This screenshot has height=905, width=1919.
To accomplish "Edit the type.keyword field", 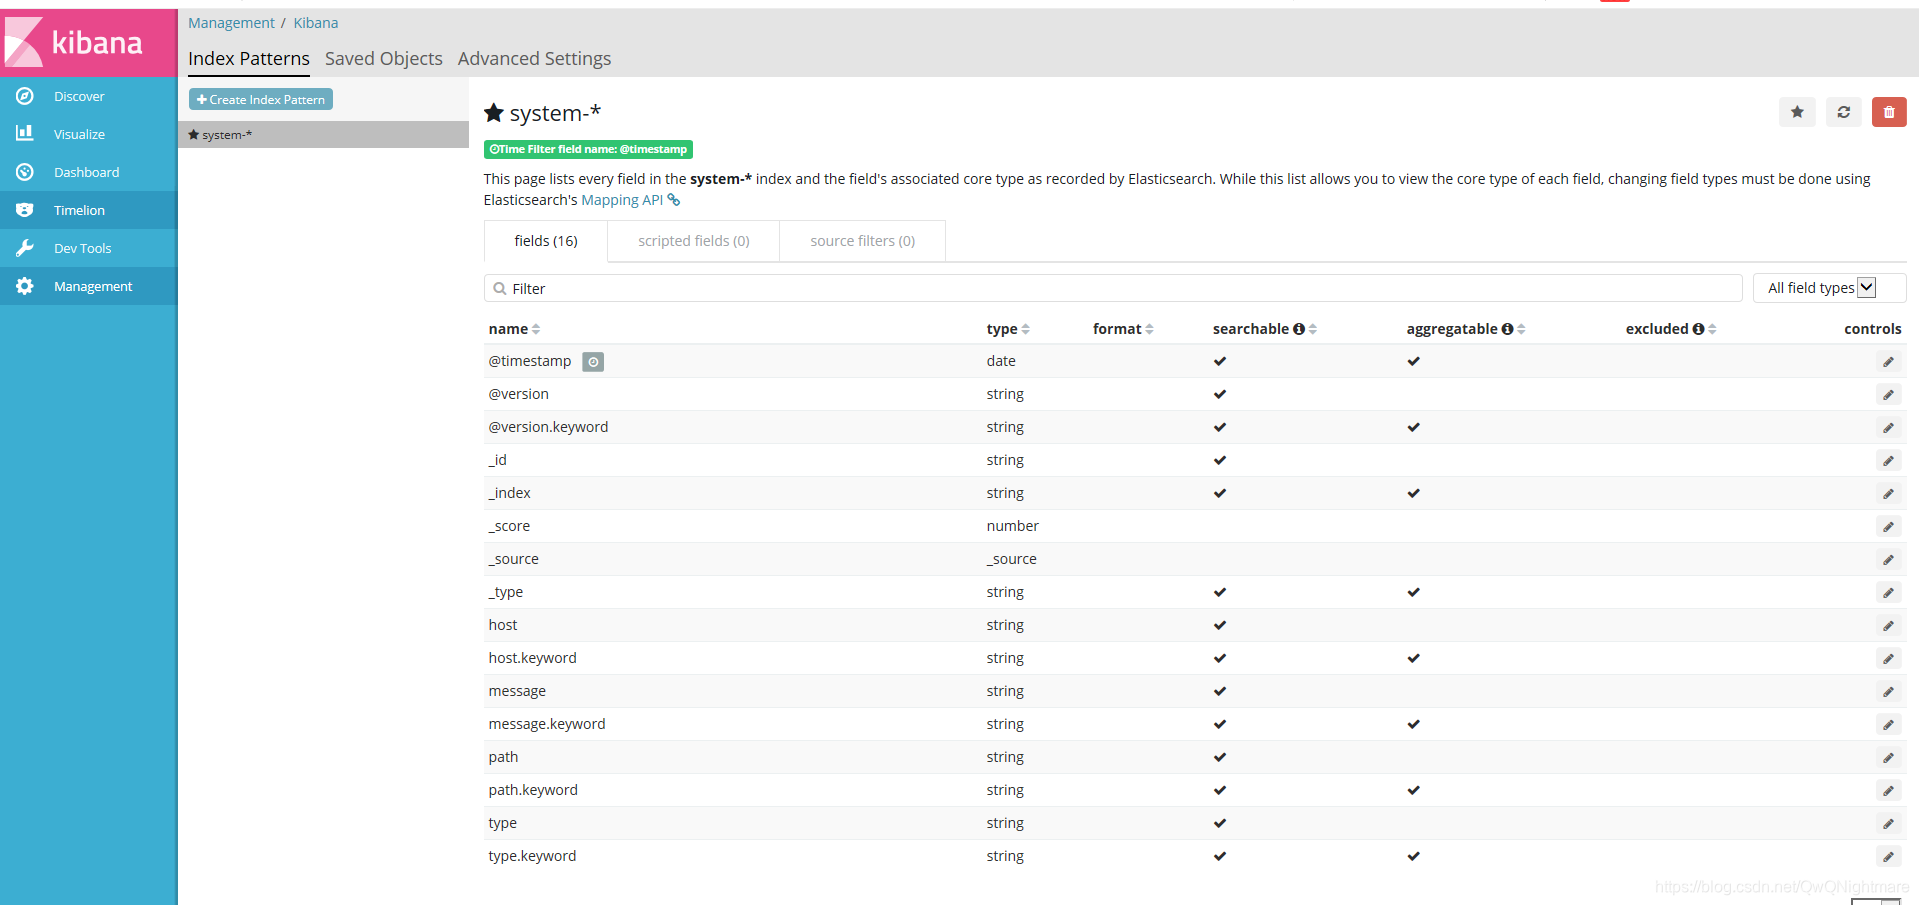I will pos(1888,857).
